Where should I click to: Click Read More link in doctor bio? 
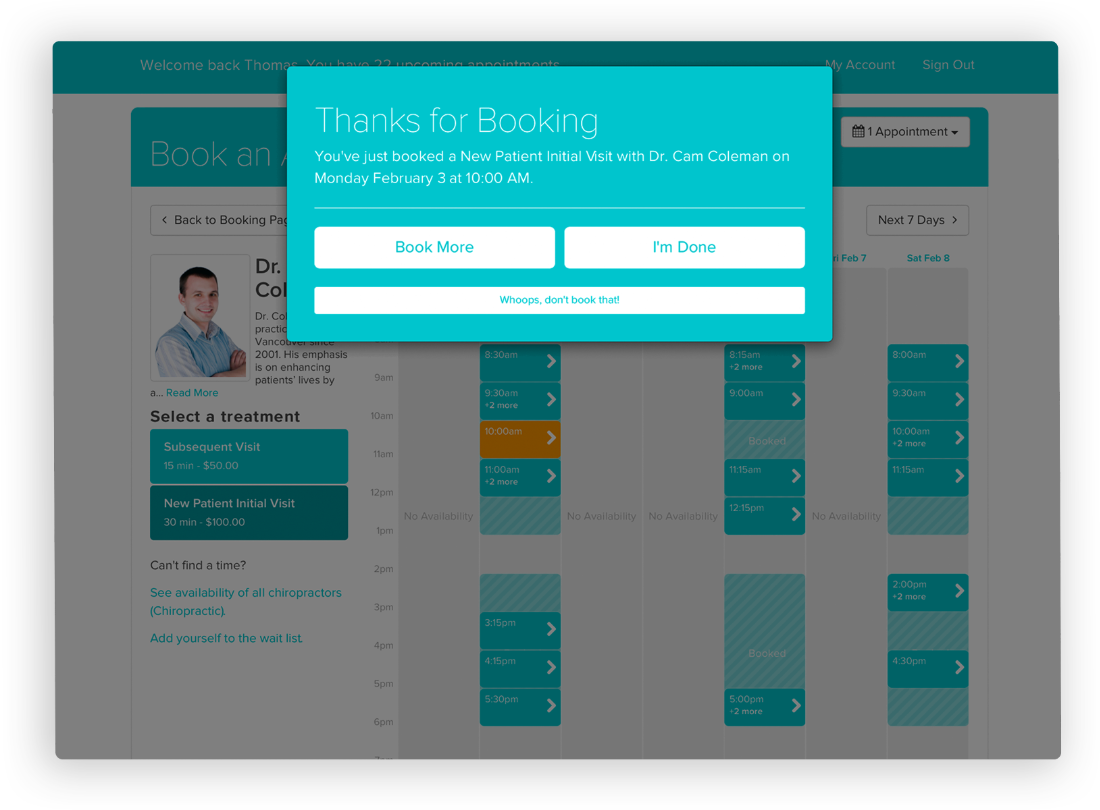pyautogui.click(x=192, y=393)
